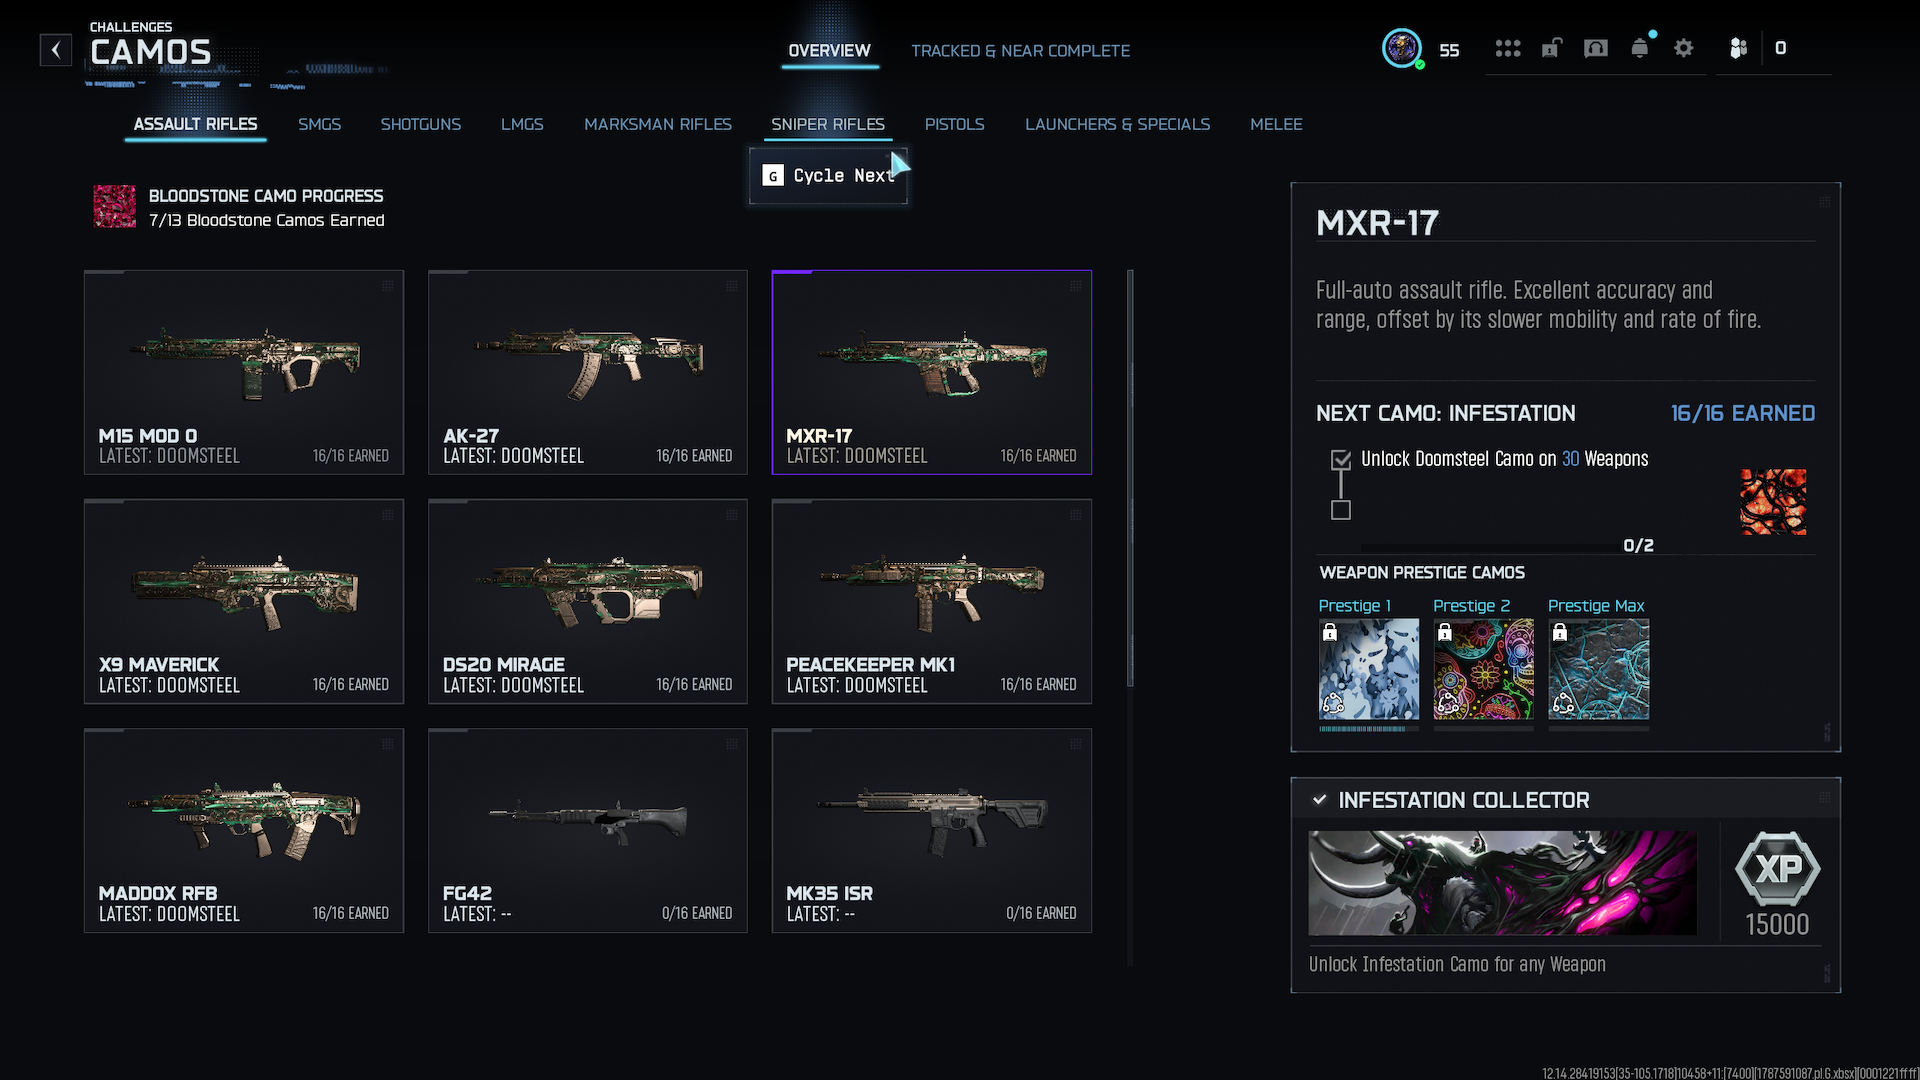Screen dimensions: 1920x1080
Task: Click the "Full-auto assault rifle" description text
Action: (x=1538, y=305)
